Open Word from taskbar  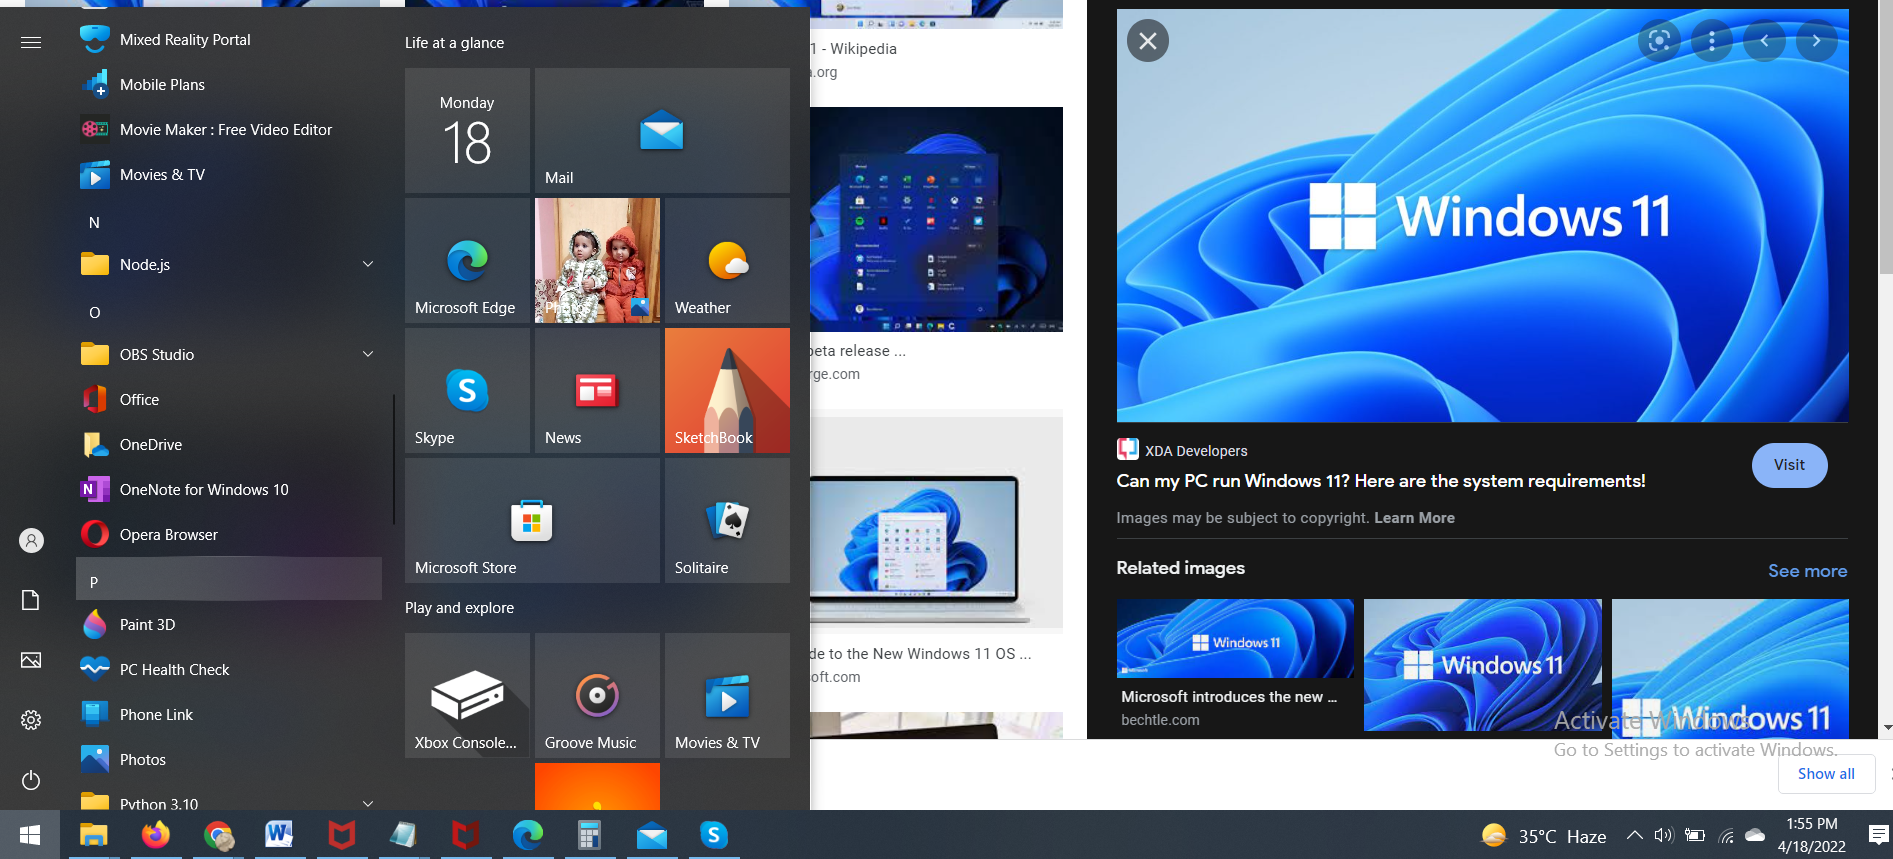[280, 835]
